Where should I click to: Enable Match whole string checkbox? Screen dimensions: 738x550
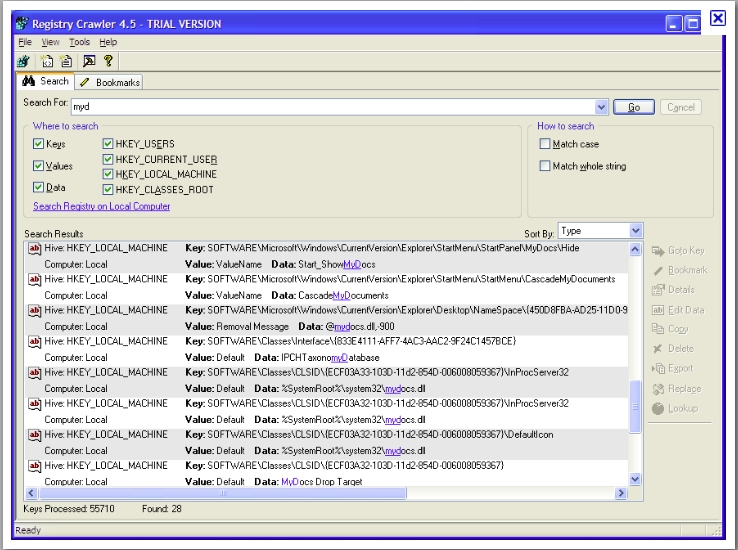pyautogui.click(x=544, y=166)
